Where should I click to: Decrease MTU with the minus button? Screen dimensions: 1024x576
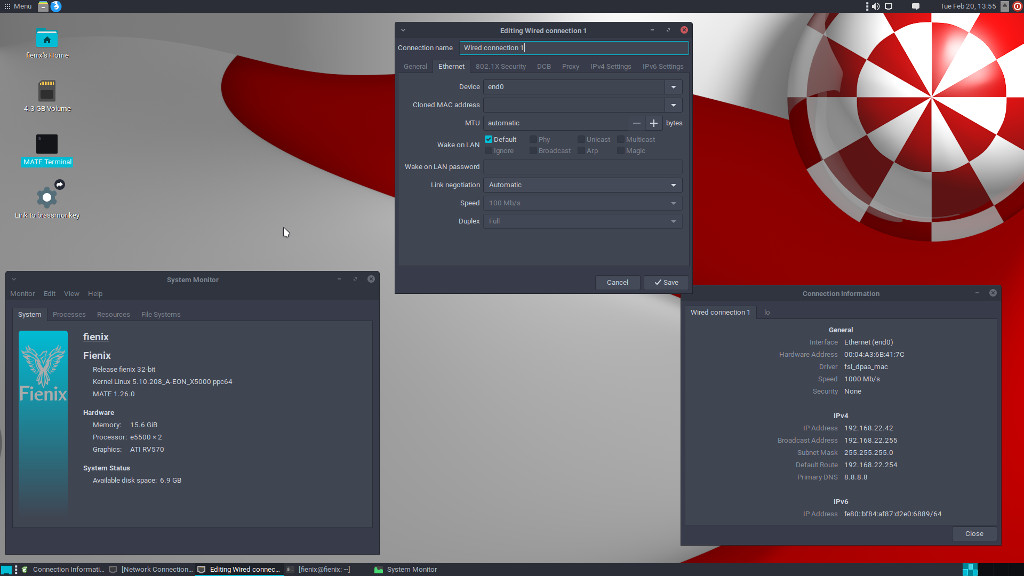tap(637, 123)
